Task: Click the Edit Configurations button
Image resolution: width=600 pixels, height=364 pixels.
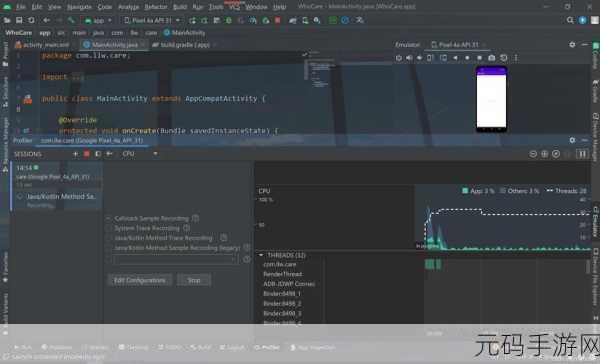Action: pos(140,280)
